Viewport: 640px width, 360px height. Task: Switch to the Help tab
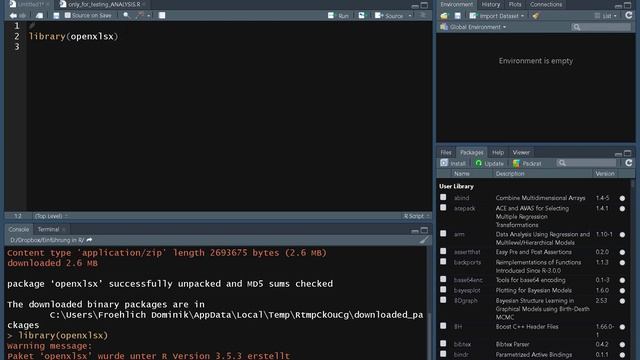tap(498, 152)
